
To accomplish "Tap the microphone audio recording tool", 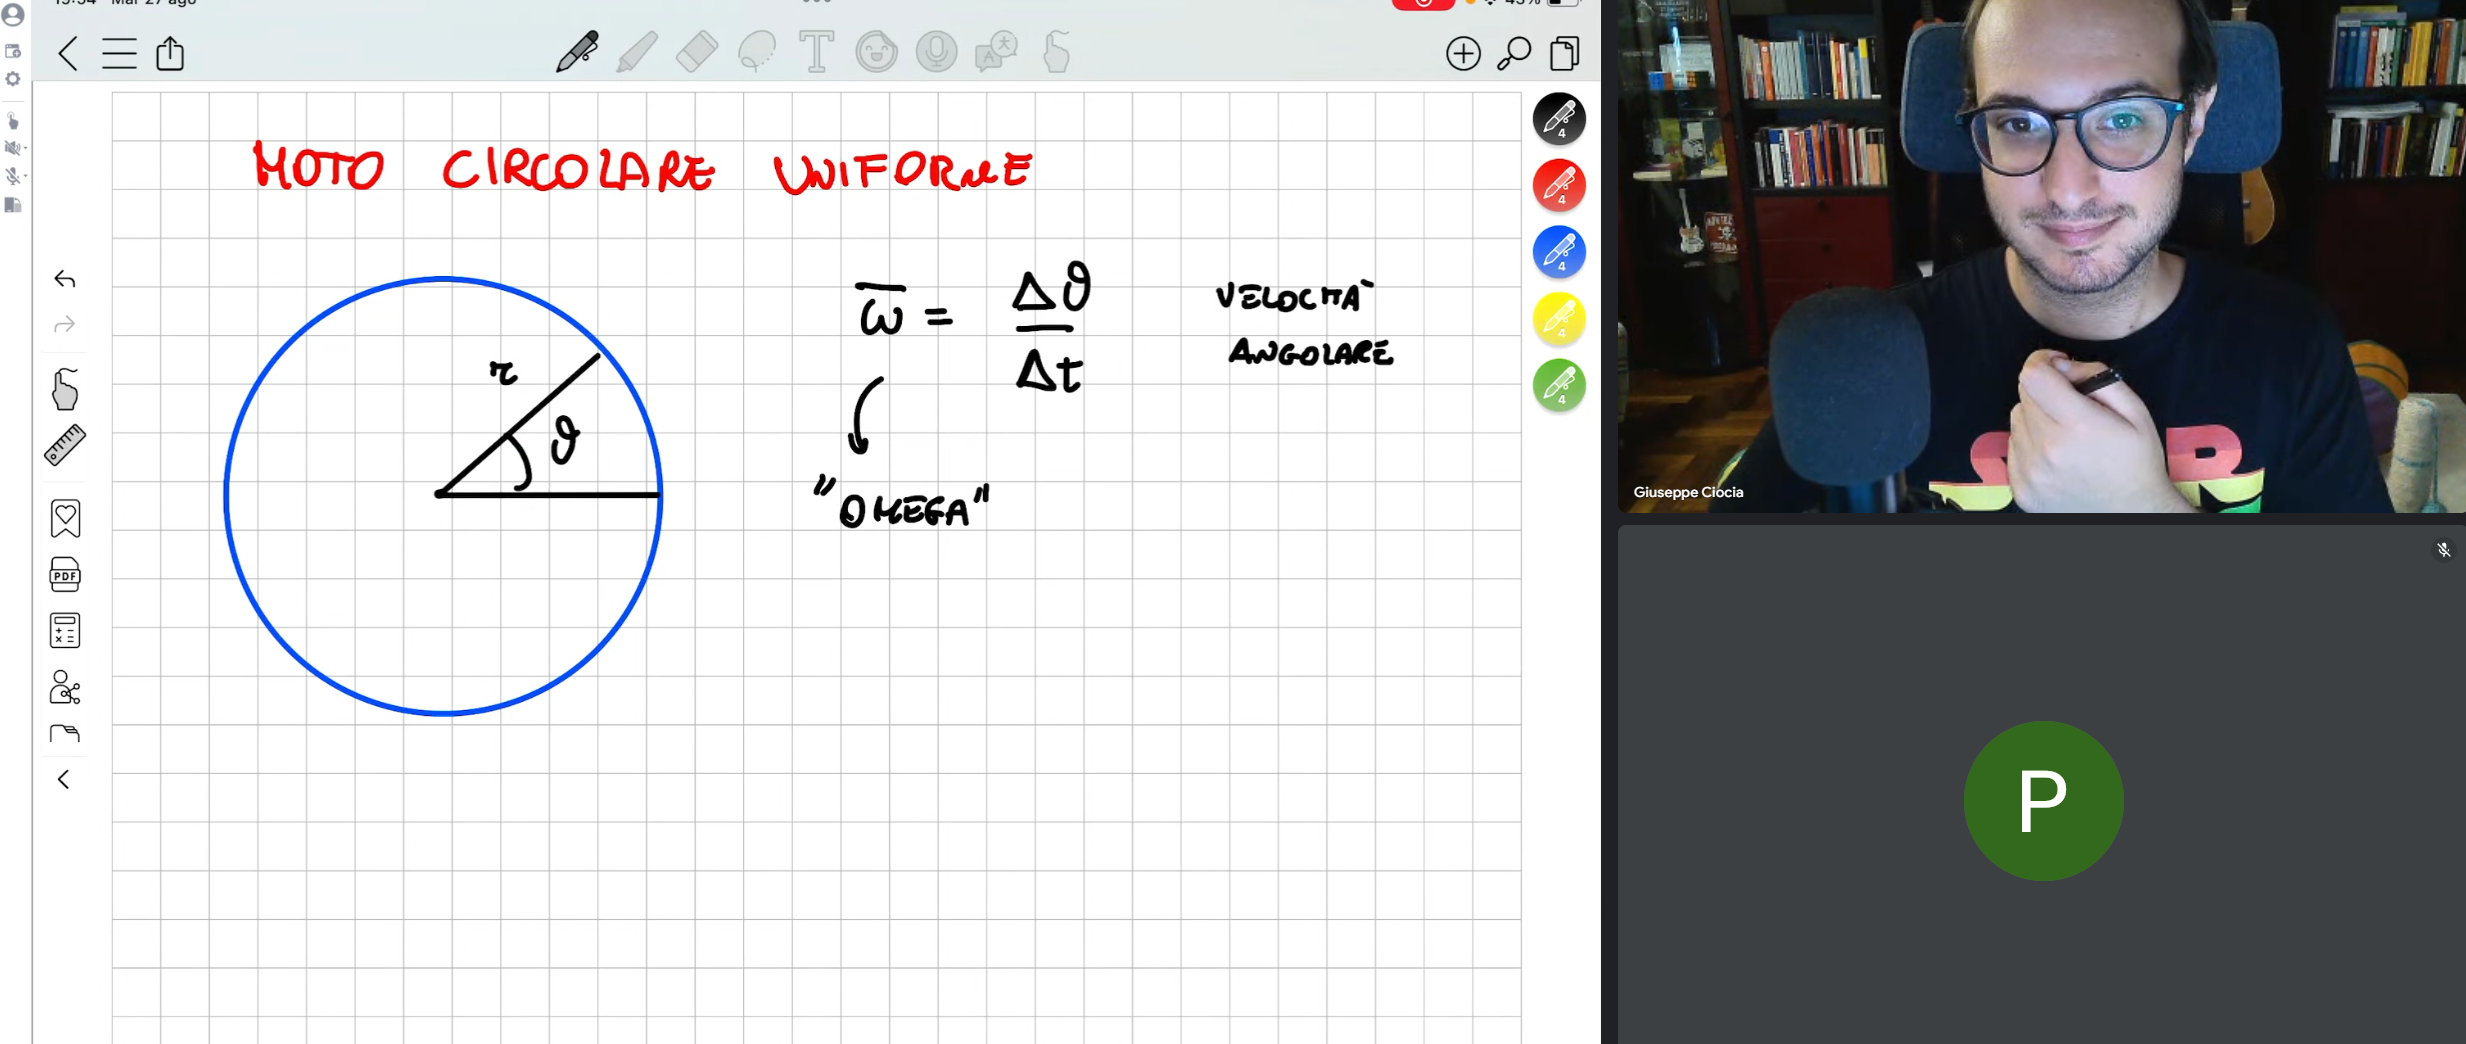I will pos(936,52).
